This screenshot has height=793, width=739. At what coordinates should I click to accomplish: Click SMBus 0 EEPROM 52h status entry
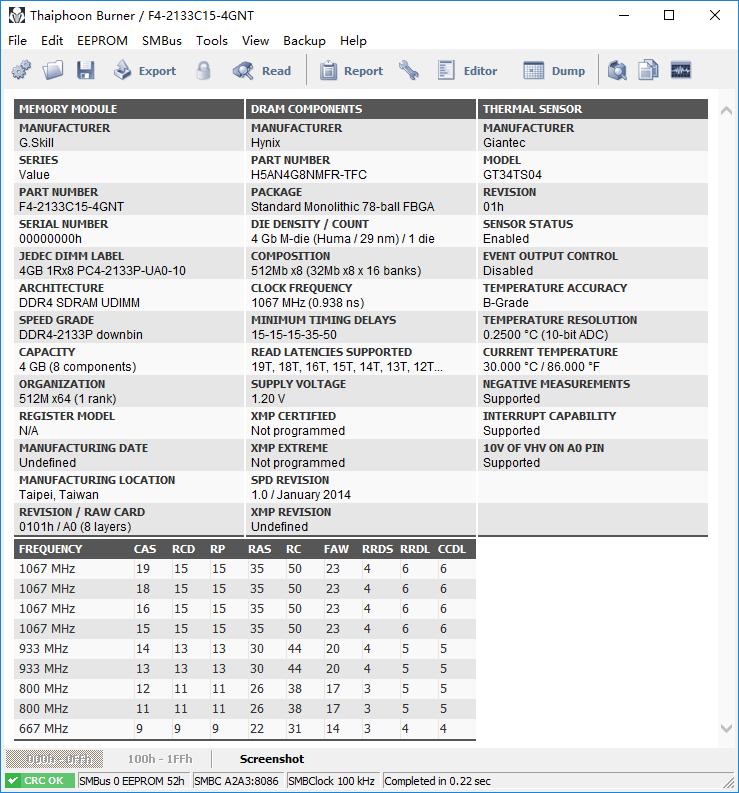coord(132,780)
